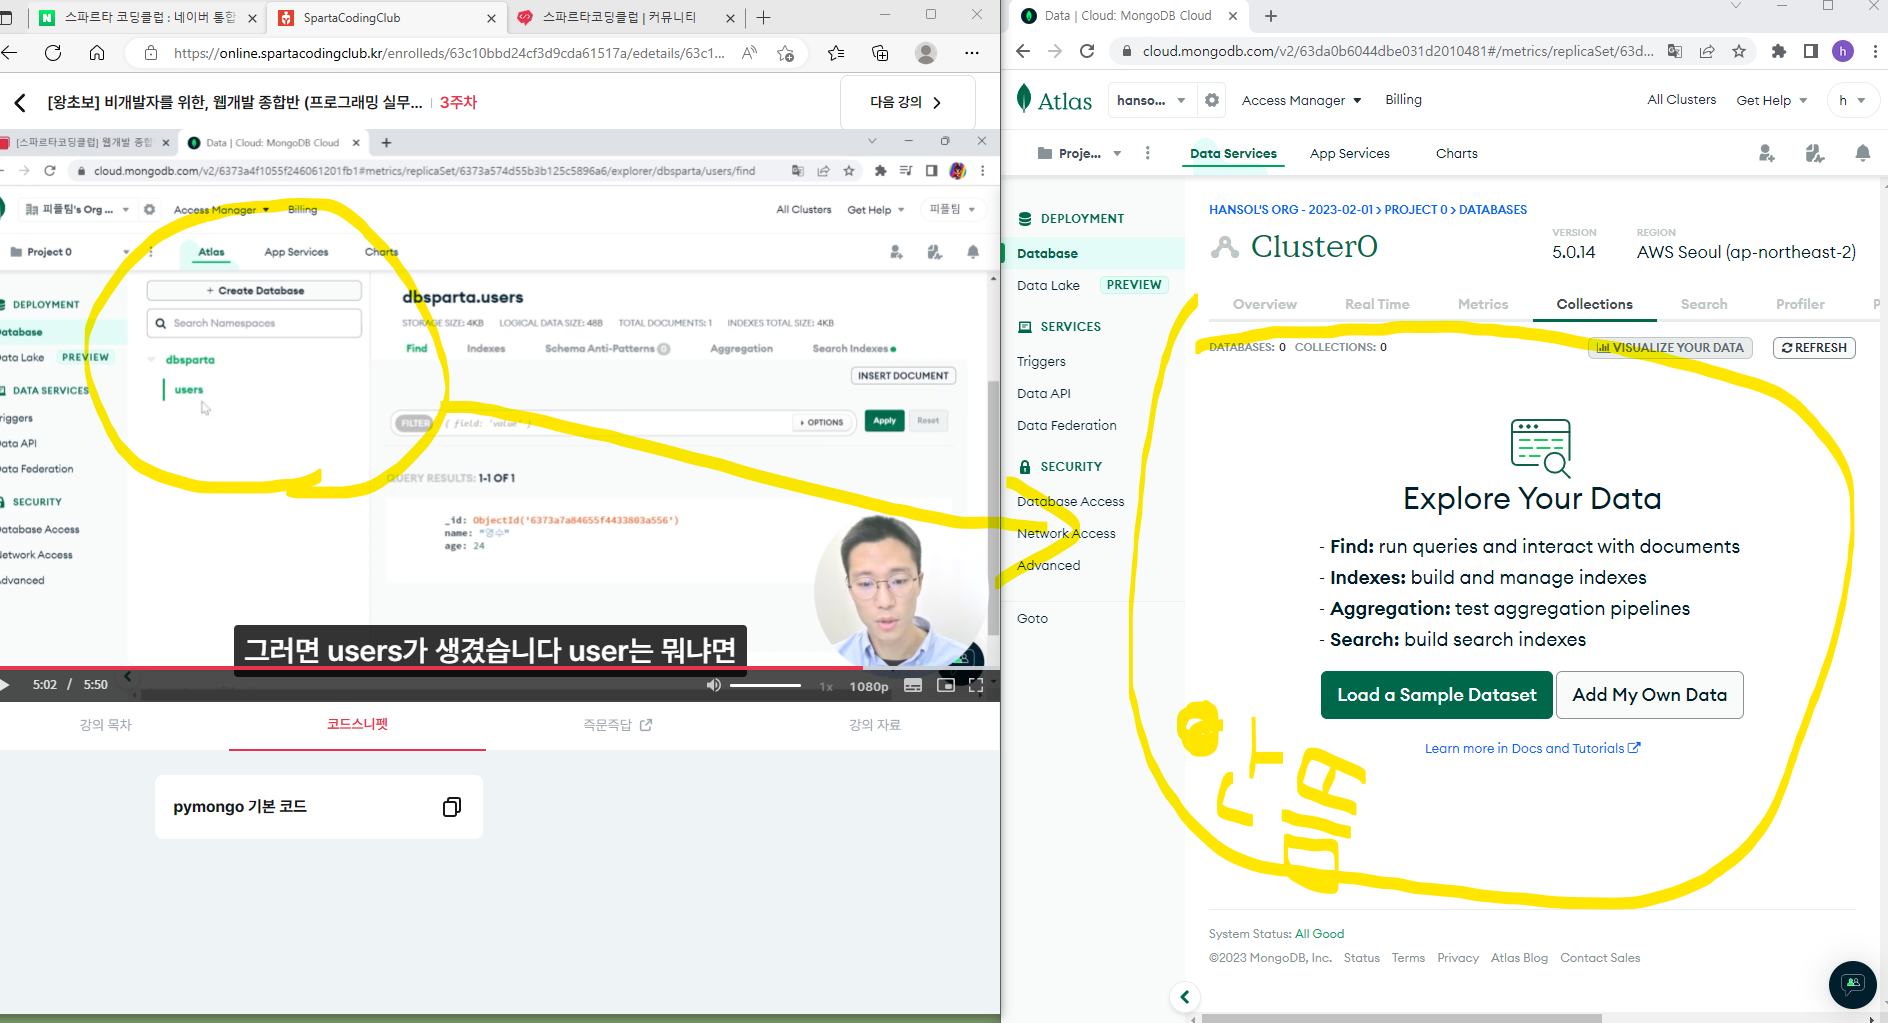Click Load a Sample Dataset

pos(1436,695)
